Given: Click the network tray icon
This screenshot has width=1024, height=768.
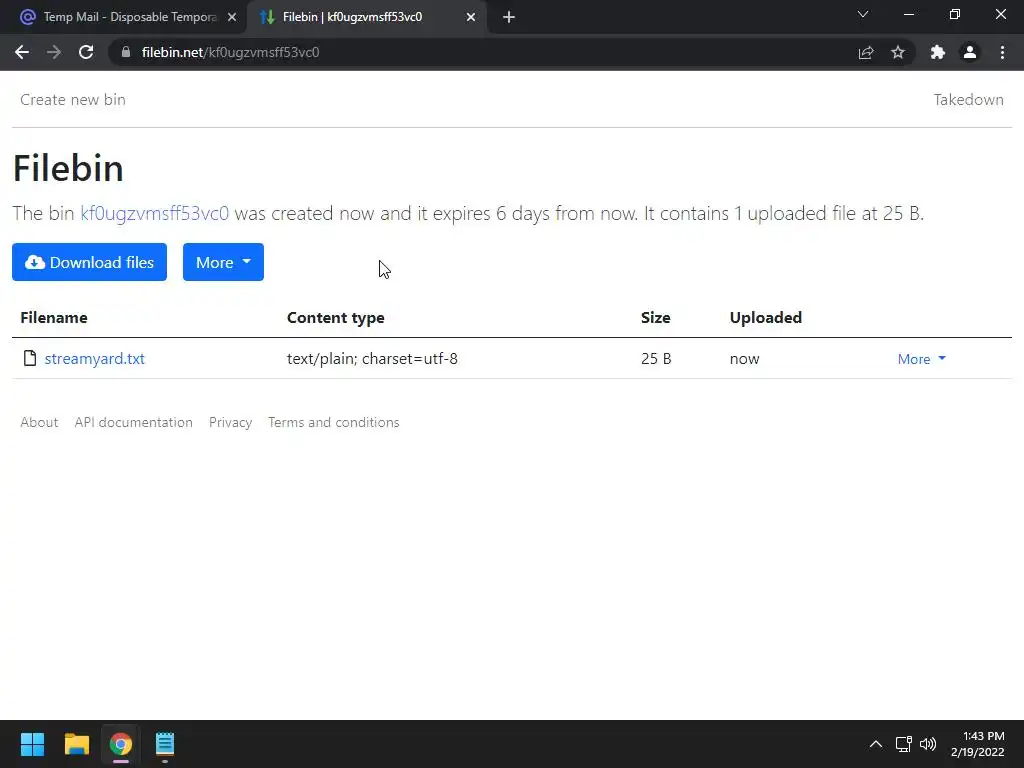Looking at the screenshot, I should click(x=903, y=744).
